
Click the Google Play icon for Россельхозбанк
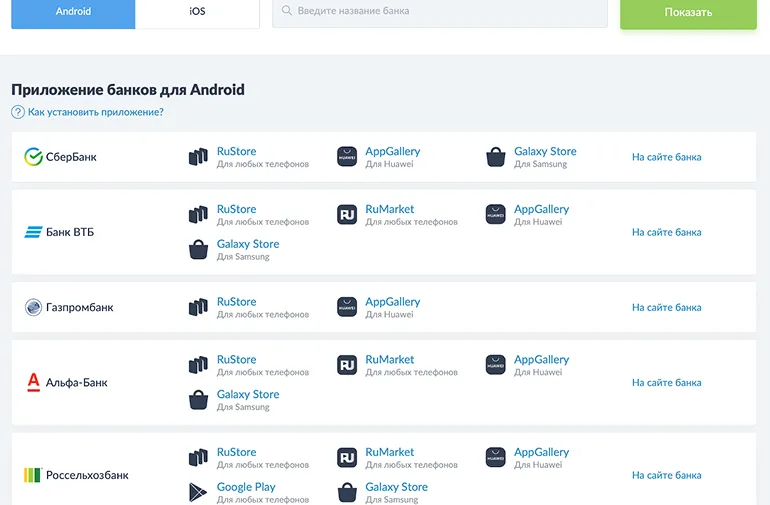[x=198, y=492]
